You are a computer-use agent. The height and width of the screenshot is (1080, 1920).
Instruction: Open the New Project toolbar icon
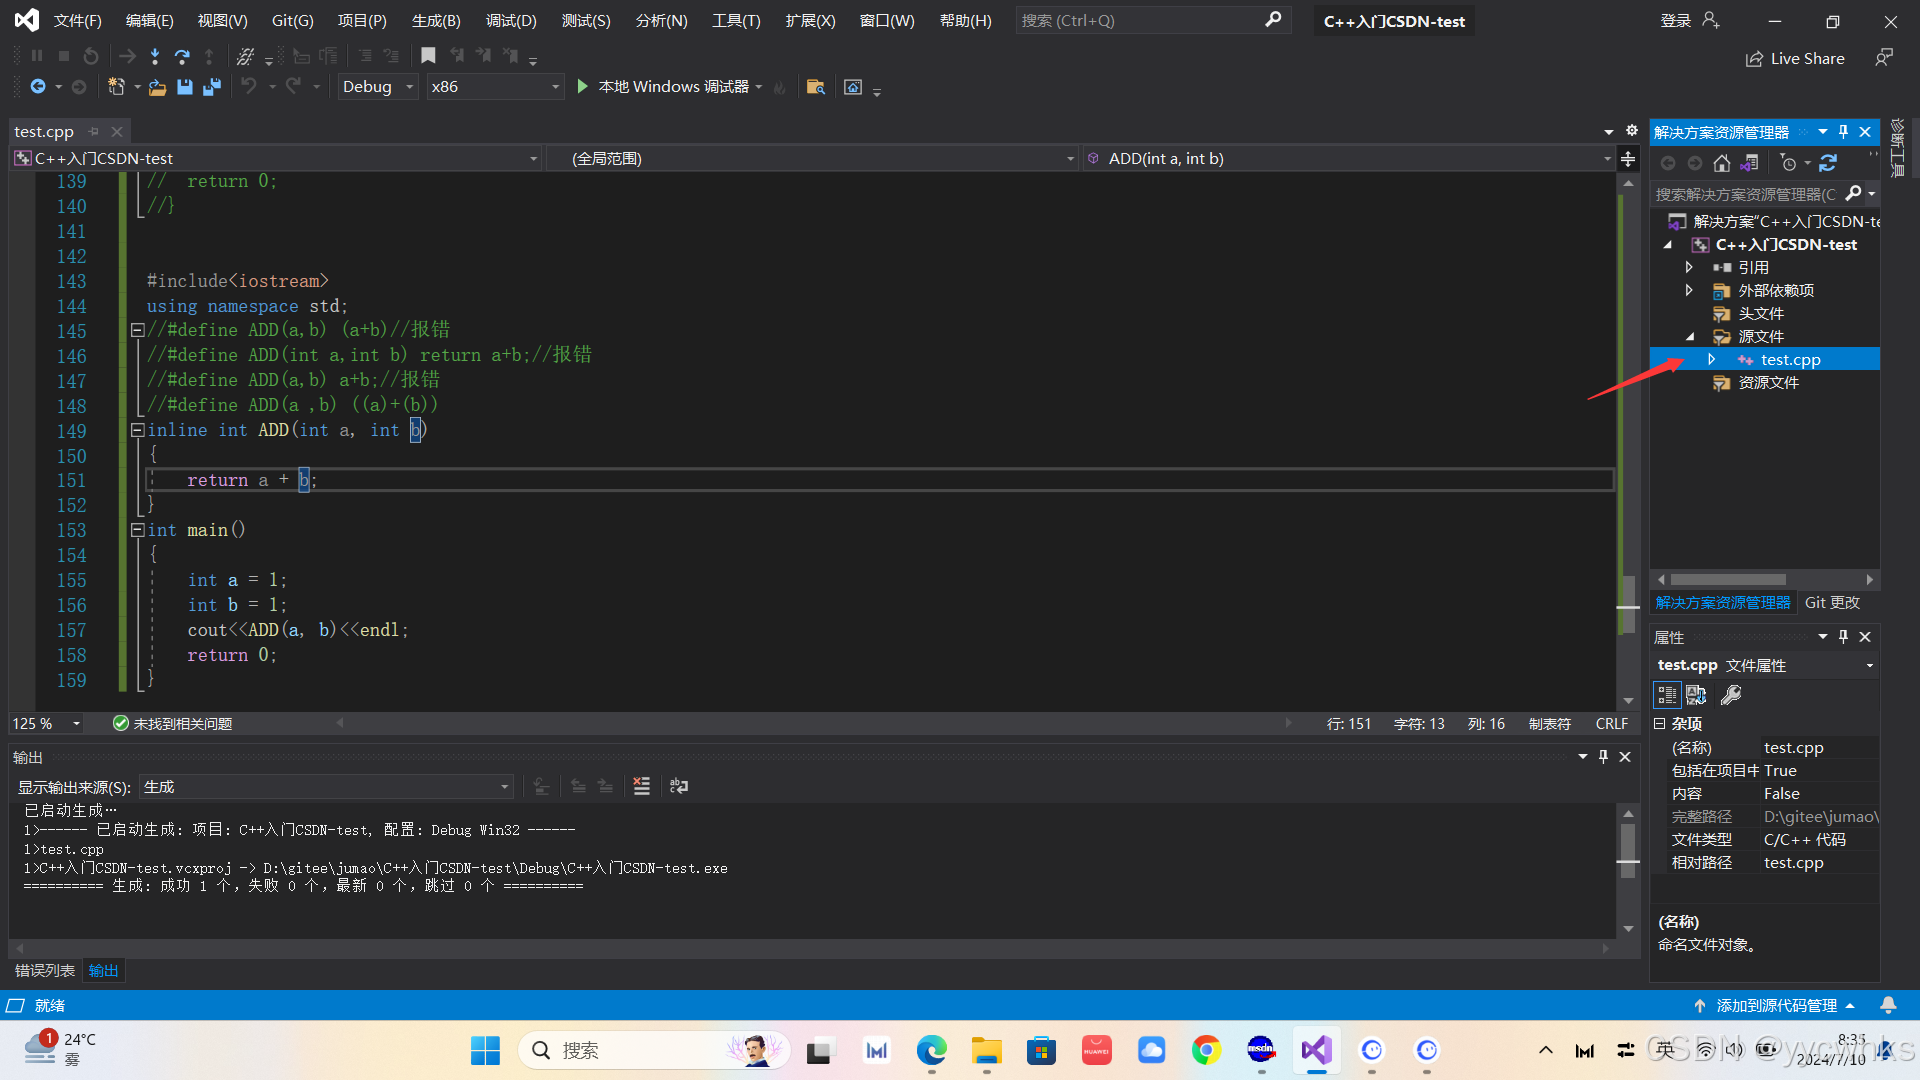coord(117,87)
